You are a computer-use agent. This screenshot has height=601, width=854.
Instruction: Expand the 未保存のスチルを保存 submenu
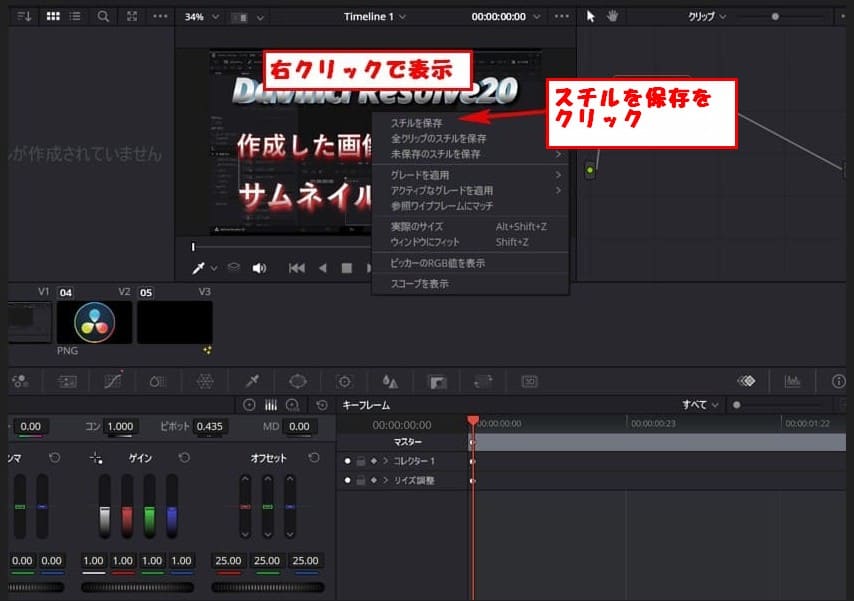click(471, 154)
